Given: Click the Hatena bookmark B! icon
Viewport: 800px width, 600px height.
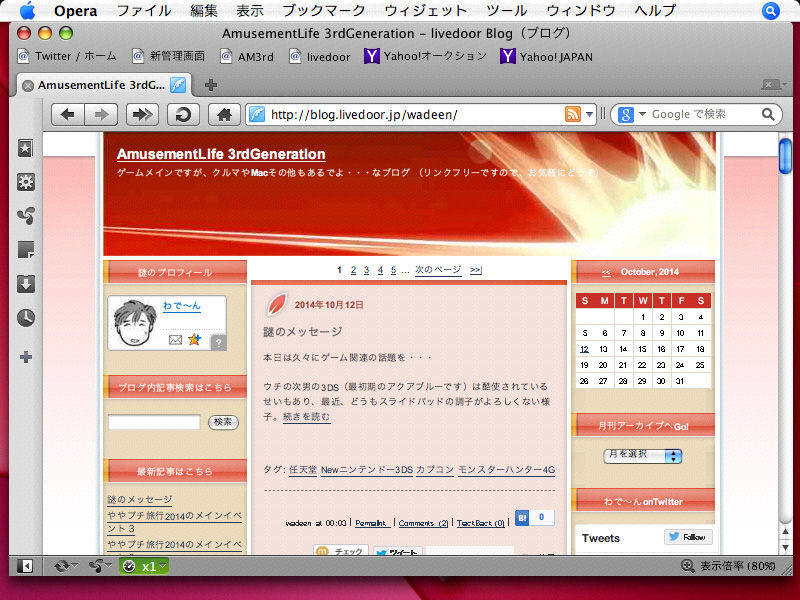Looking at the screenshot, I should click(522, 517).
